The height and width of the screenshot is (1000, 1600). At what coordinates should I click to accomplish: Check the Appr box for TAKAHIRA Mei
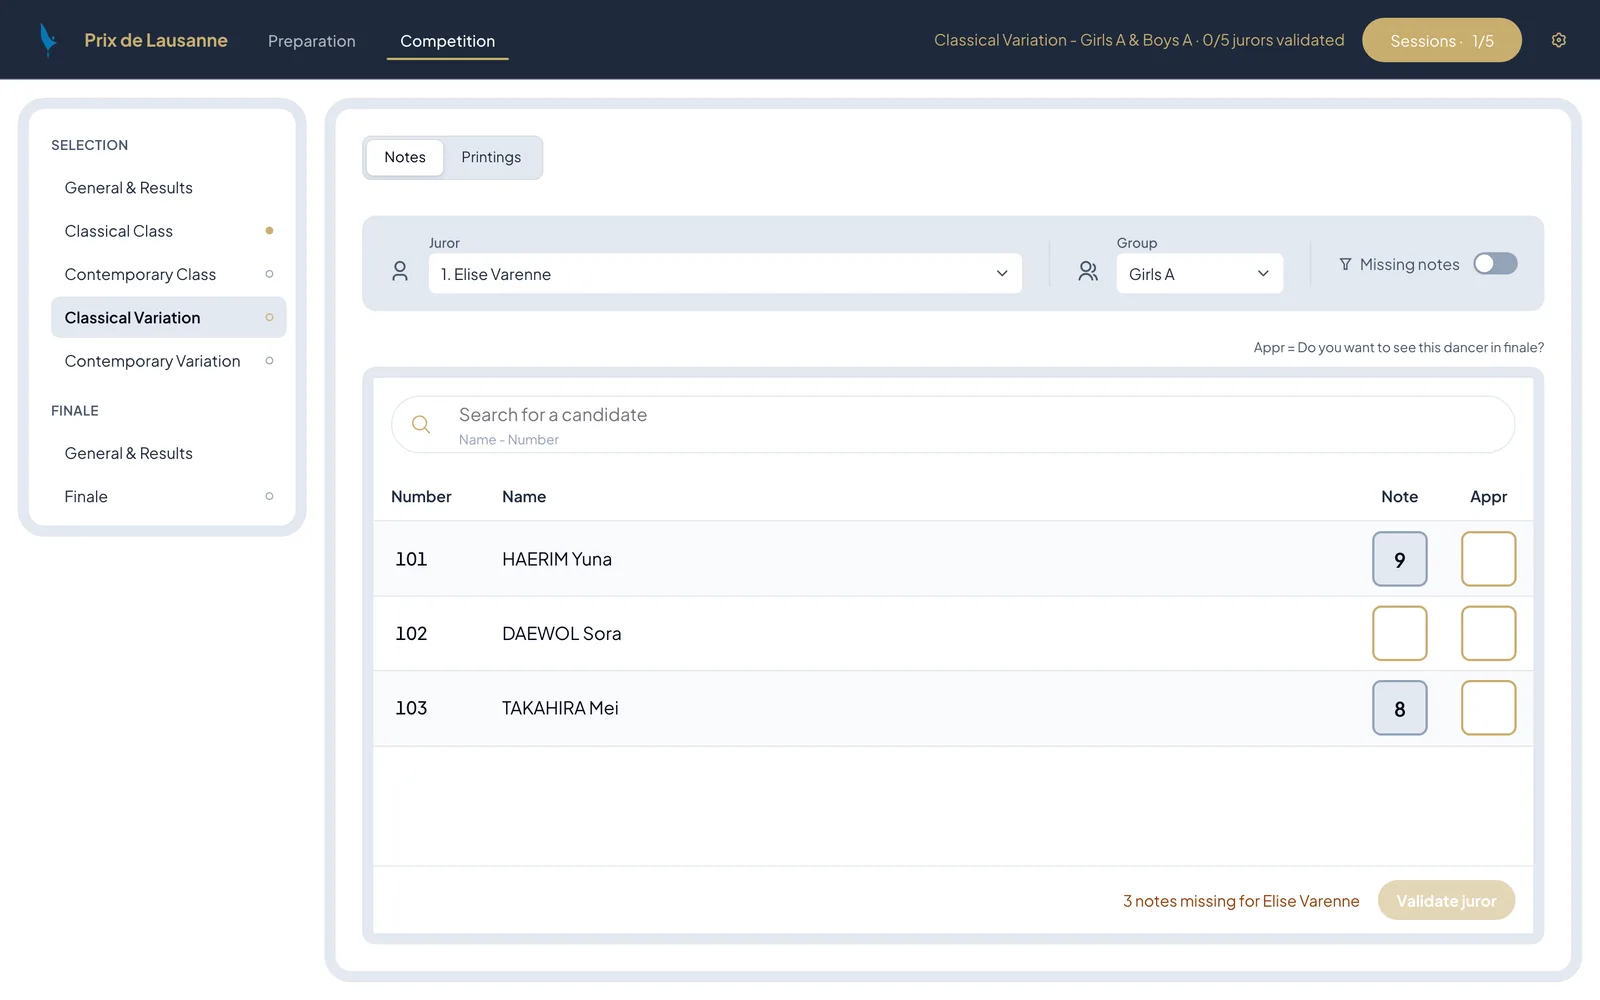click(1488, 708)
